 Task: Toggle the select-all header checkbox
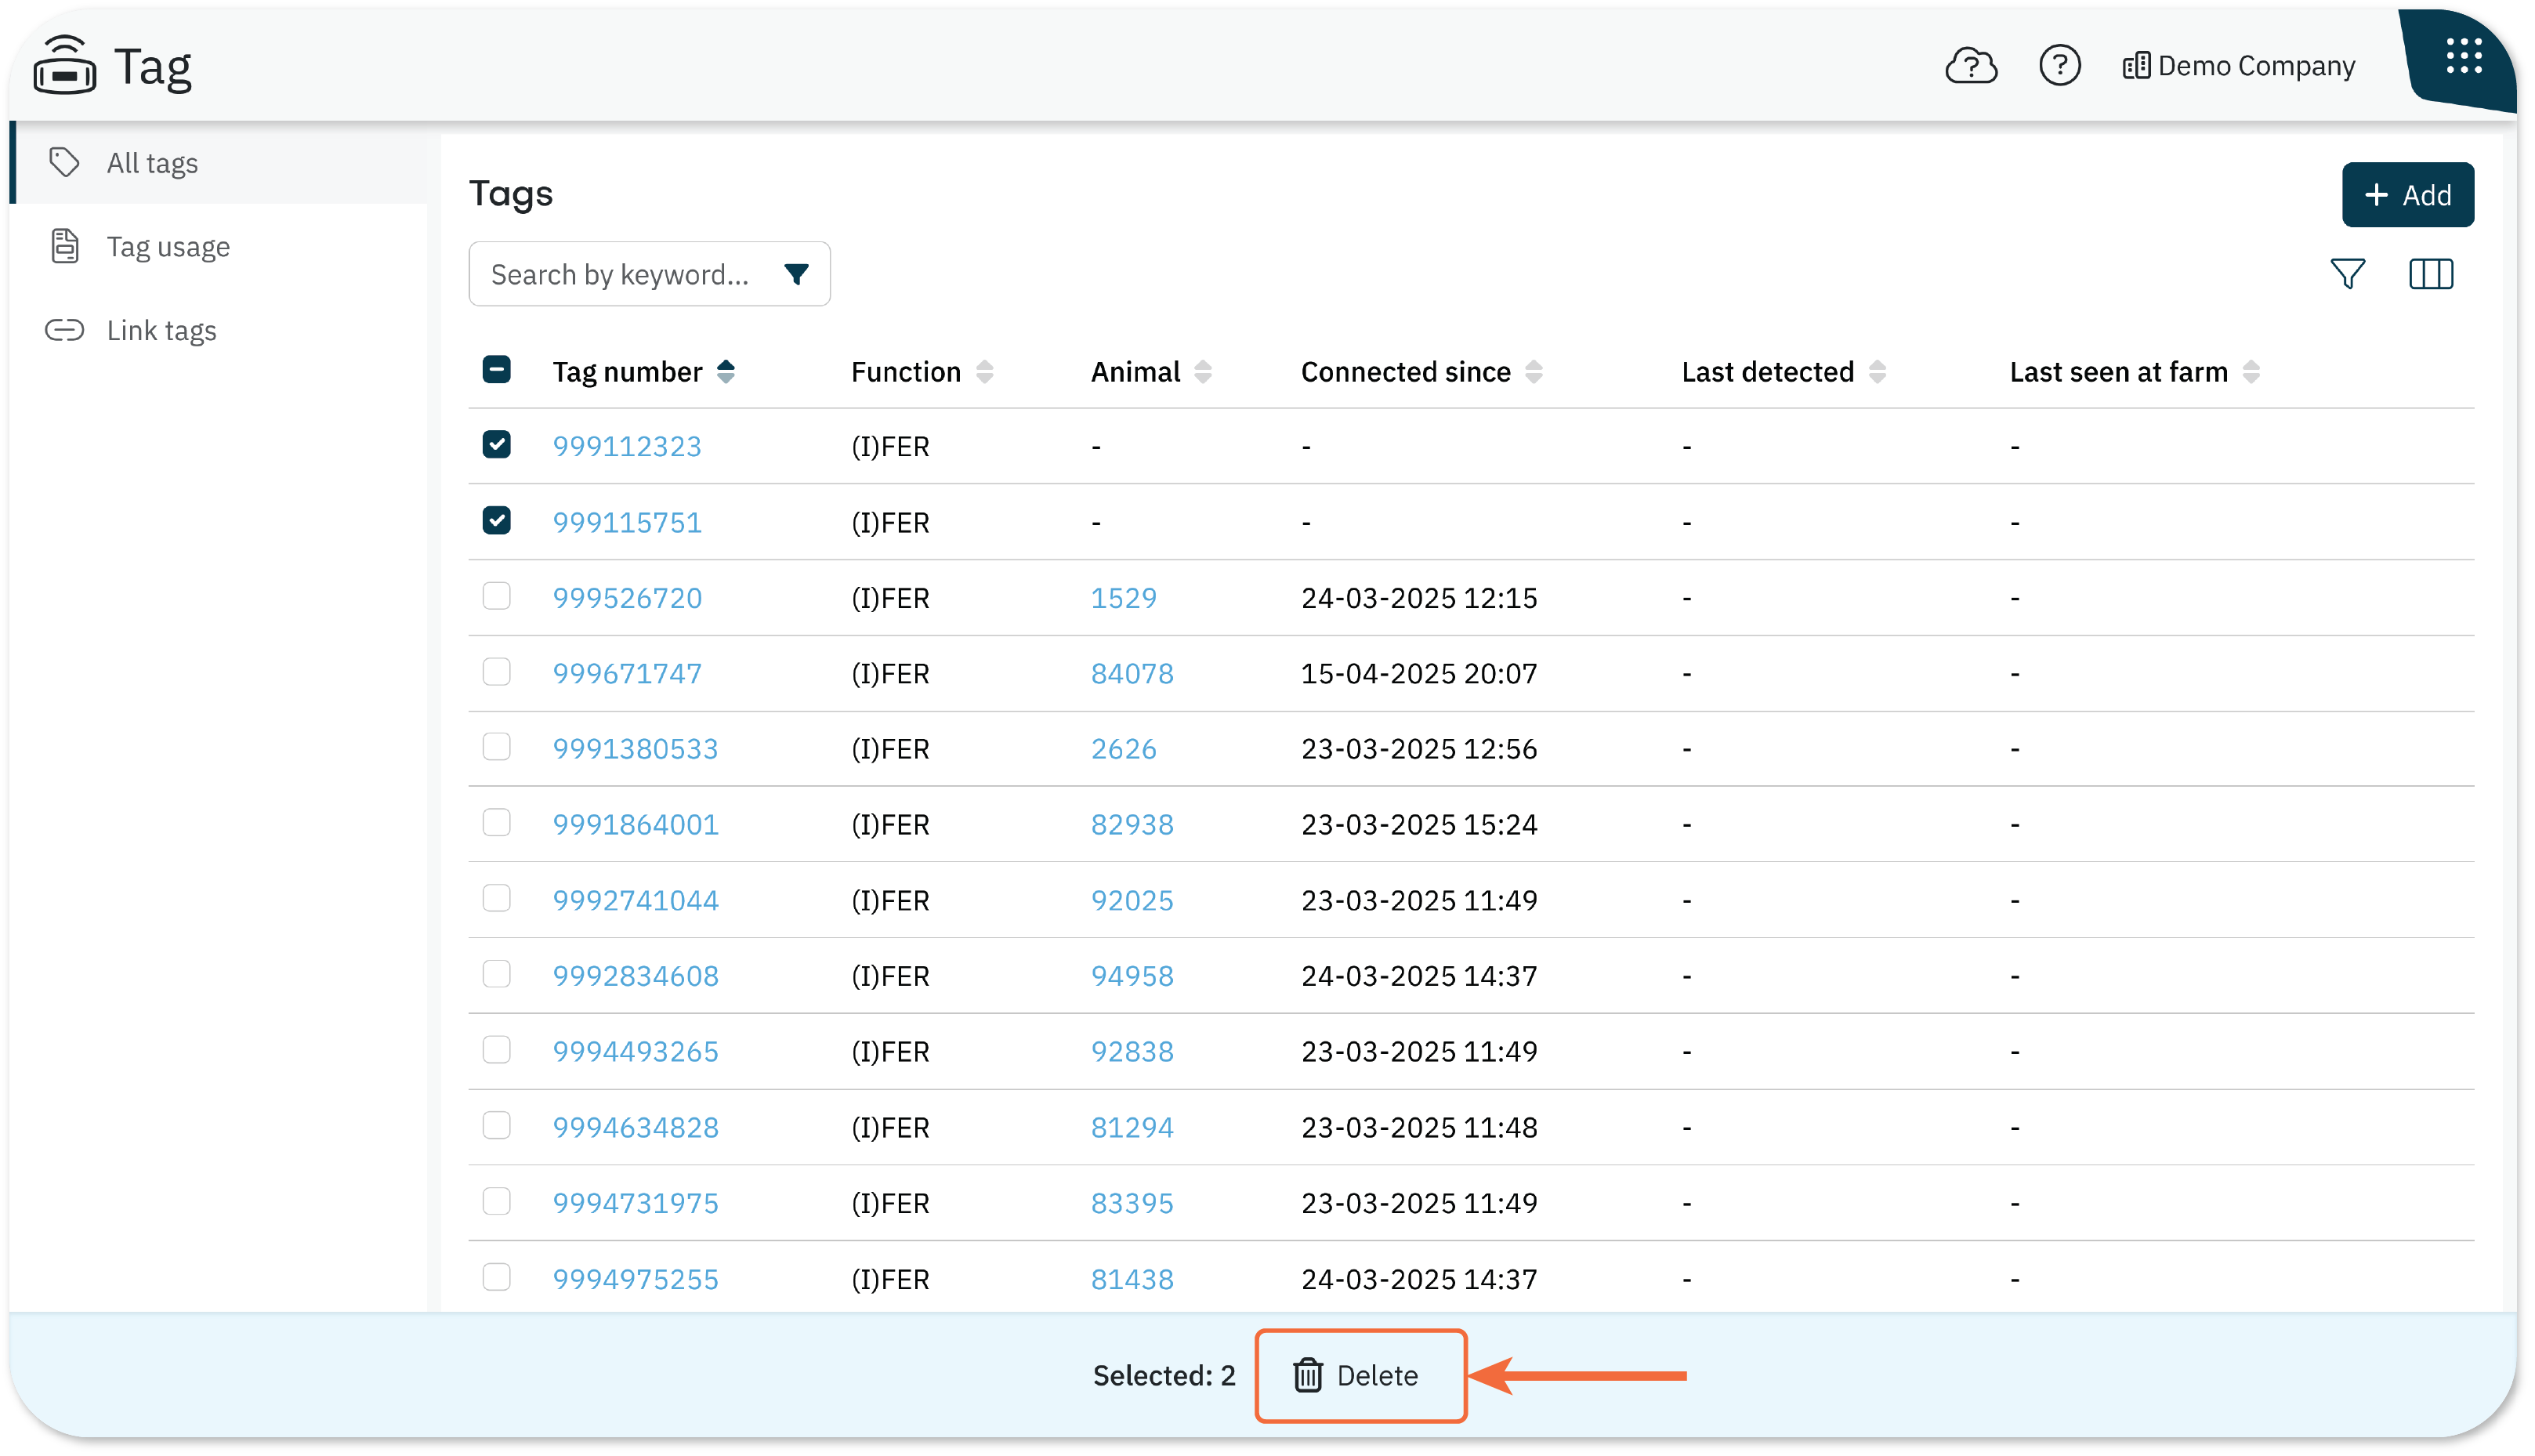496,370
